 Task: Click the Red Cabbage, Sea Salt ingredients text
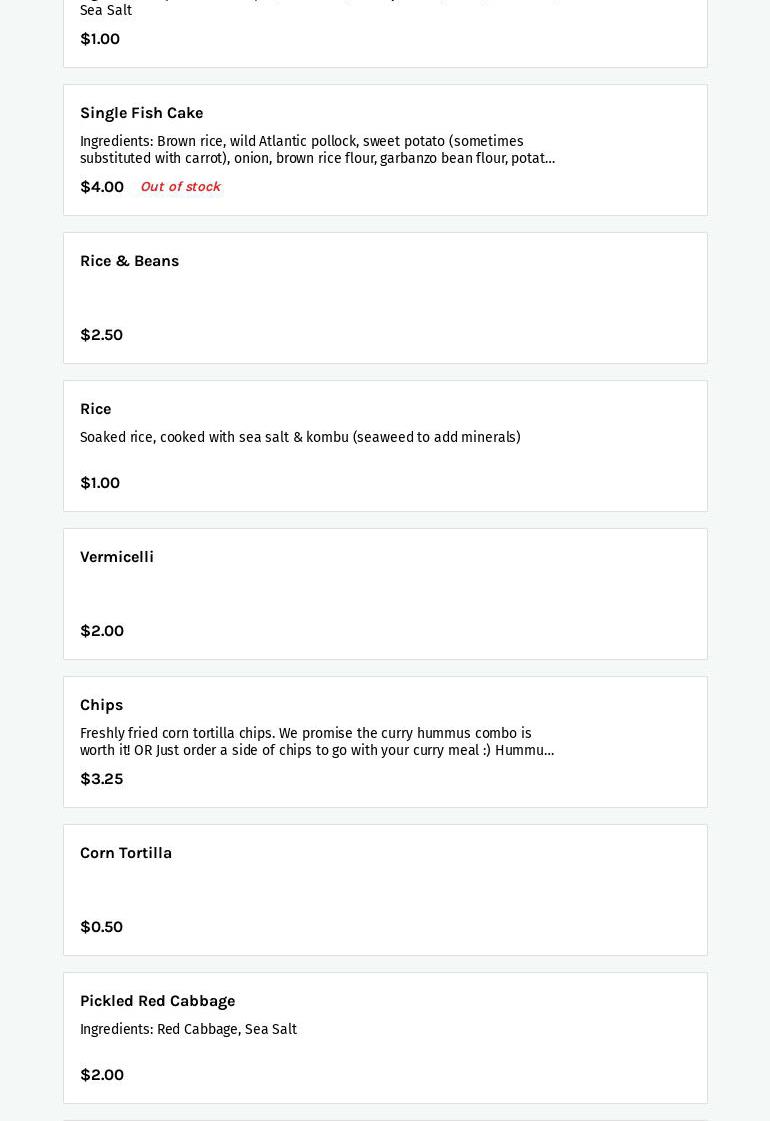[x=188, y=1030]
